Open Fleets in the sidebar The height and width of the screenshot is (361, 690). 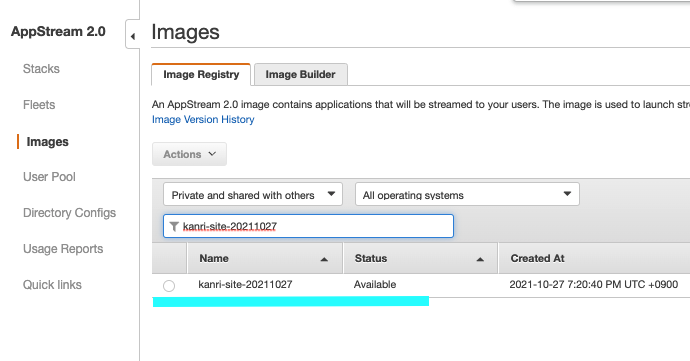click(39, 105)
